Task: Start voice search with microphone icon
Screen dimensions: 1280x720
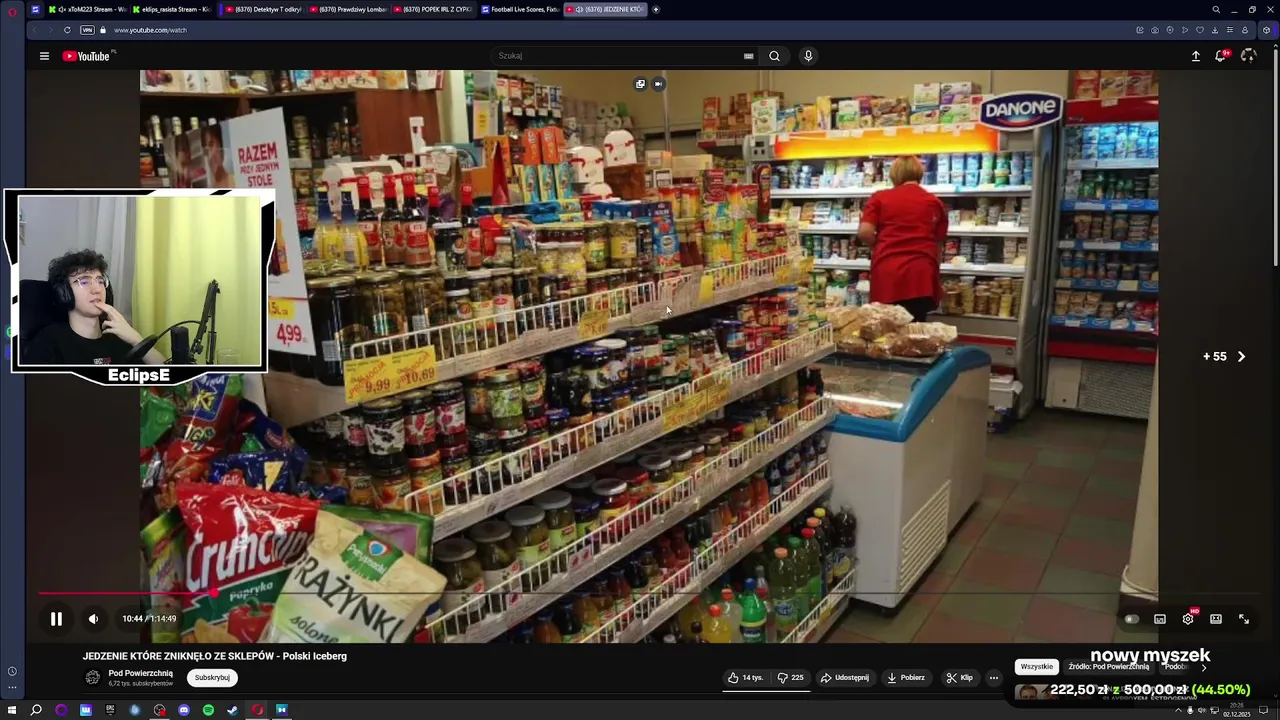Action: (808, 56)
